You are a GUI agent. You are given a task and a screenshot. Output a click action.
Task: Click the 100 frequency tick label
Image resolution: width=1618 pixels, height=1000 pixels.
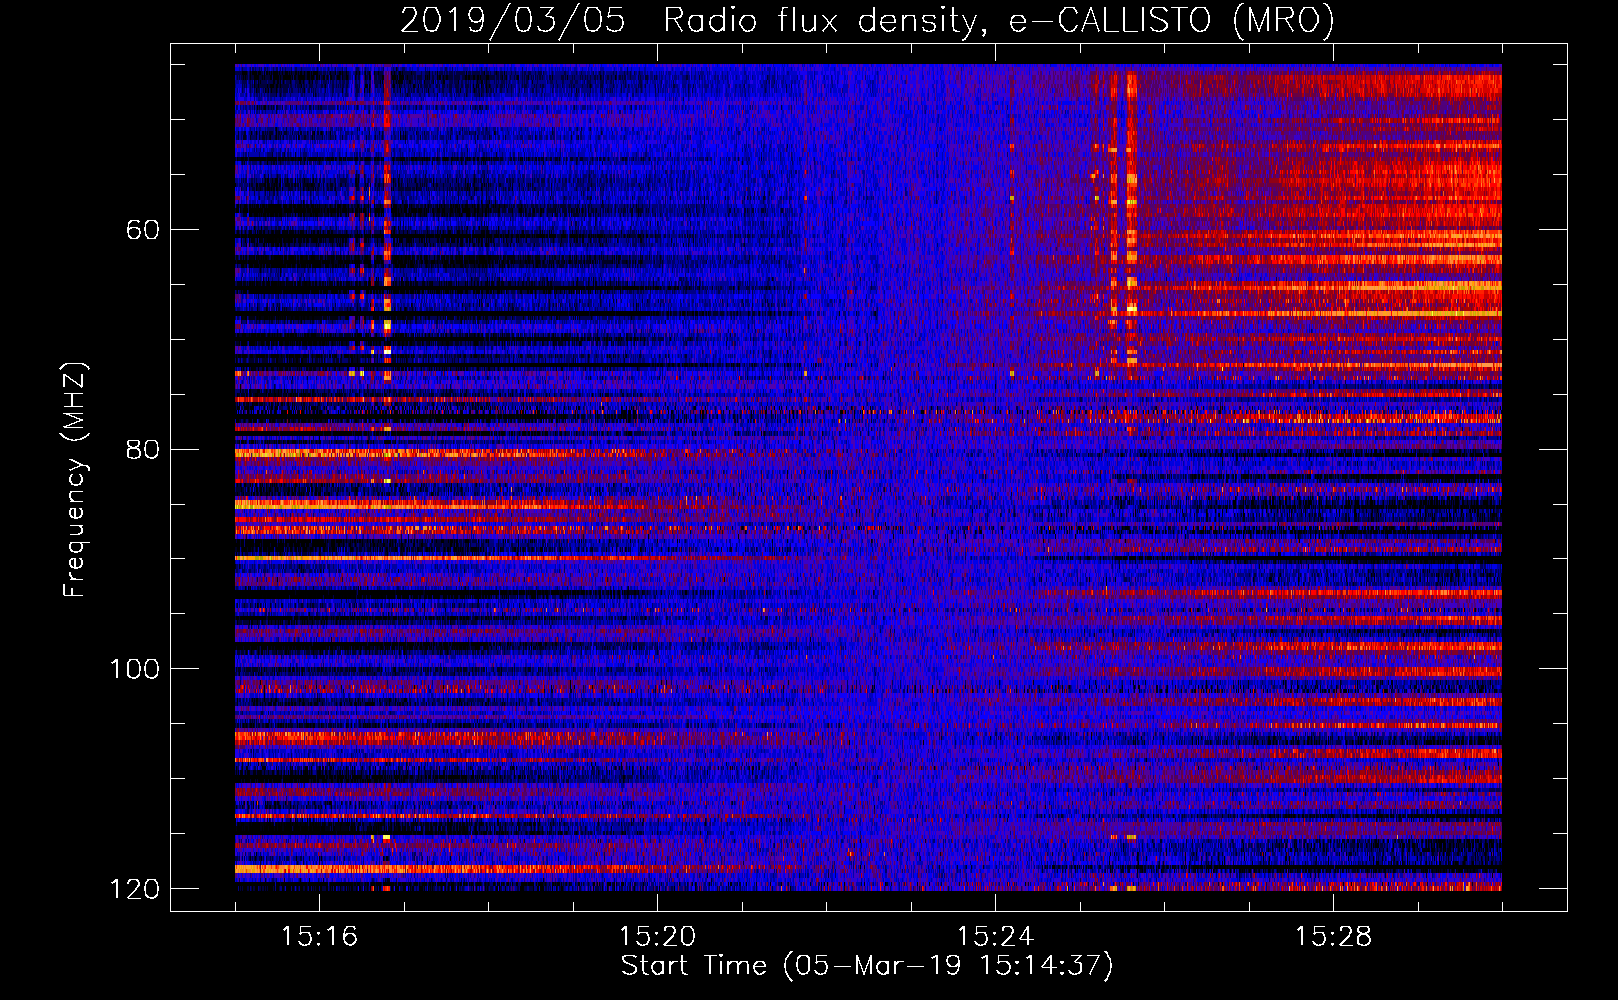pyautogui.click(x=135, y=669)
